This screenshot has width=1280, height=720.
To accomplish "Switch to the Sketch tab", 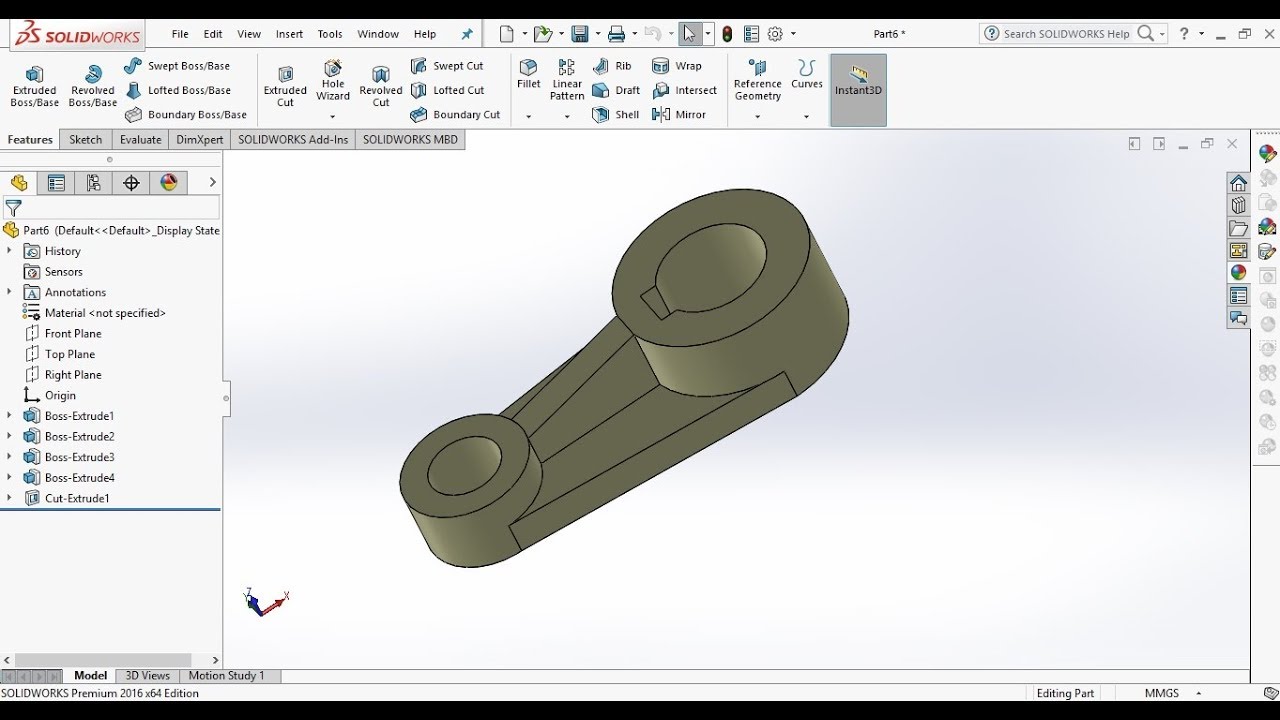I will click(x=85, y=140).
